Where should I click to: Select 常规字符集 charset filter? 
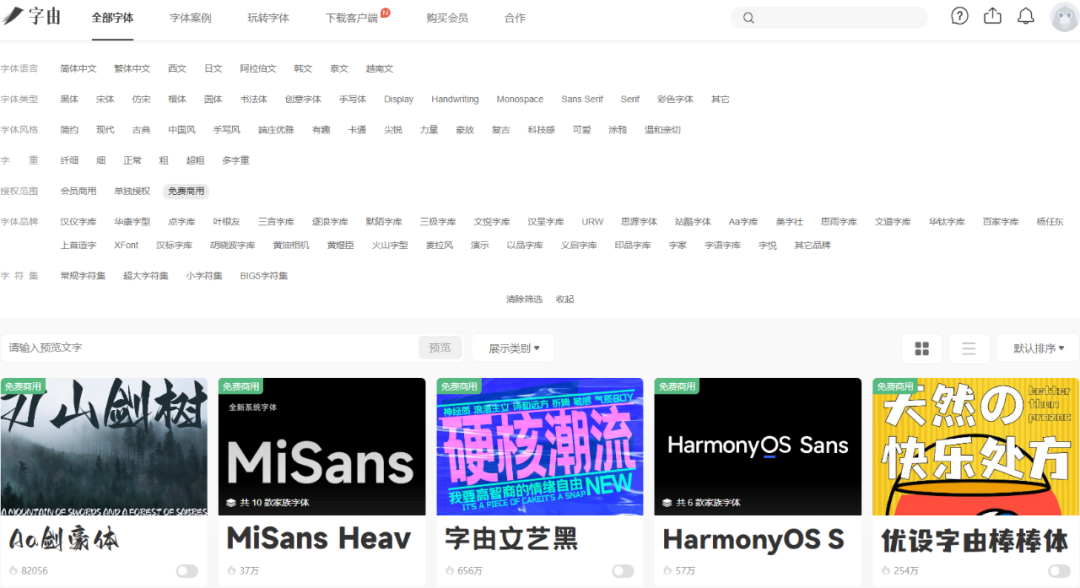pos(83,275)
